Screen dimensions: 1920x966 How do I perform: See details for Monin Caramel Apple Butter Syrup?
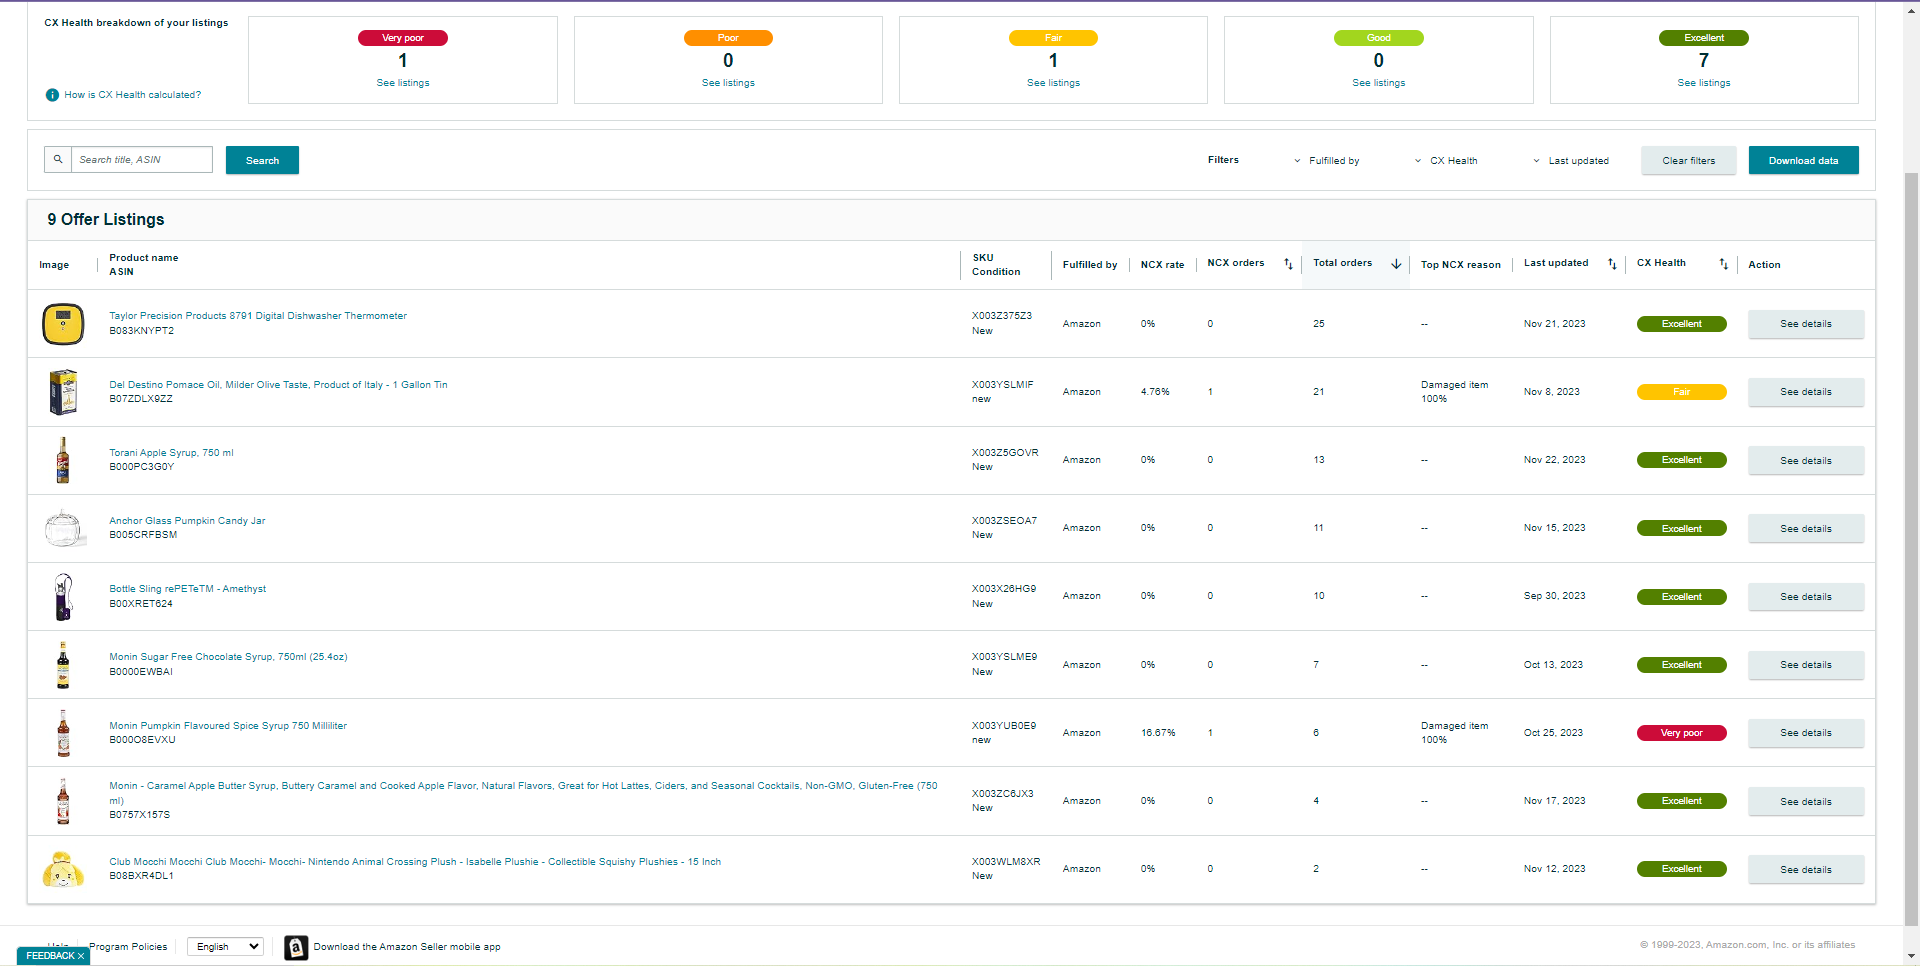click(x=1805, y=802)
